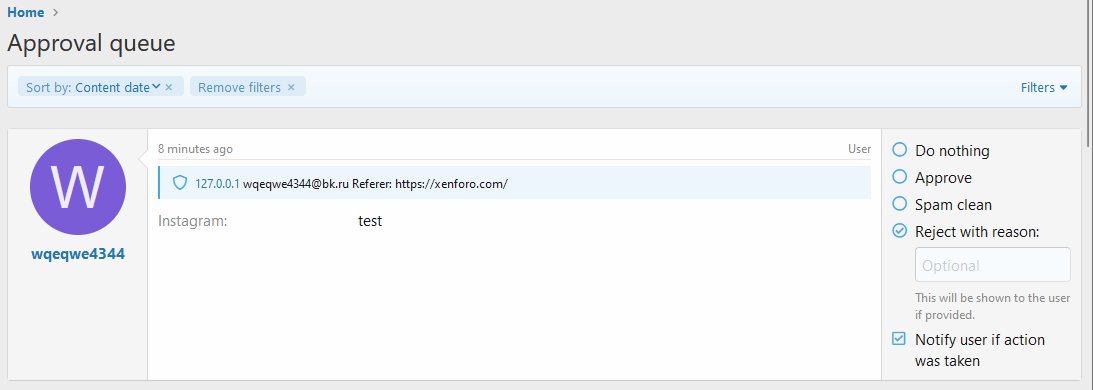Click the breadcrumb chevron after Home
This screenshot has height=390, width=1093.
[x=56, y=13]
